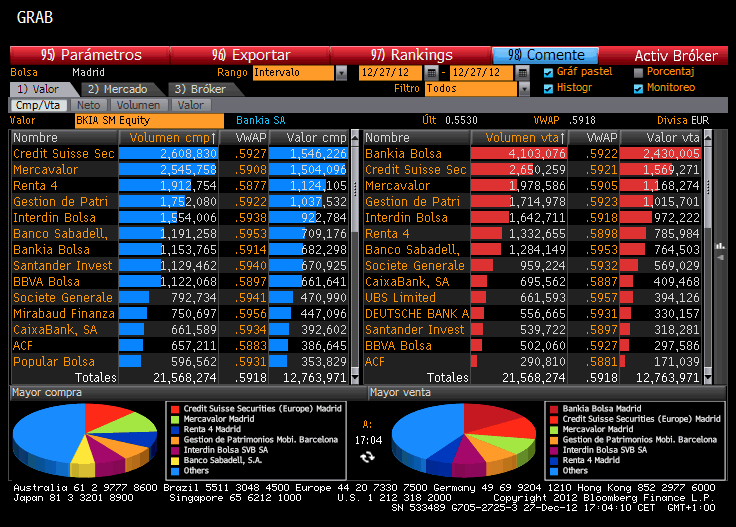Viewport: 736px width, 527px height.
Task: Click the BKIA SM Equity input field
Action: pyautogui.click(x=149, y=121)
